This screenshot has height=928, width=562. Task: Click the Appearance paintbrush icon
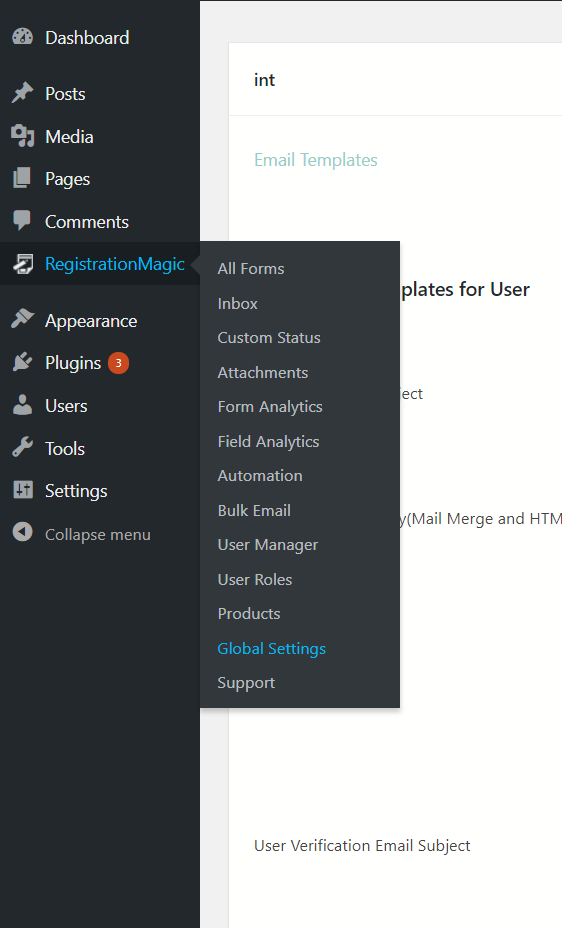(22, 320)
